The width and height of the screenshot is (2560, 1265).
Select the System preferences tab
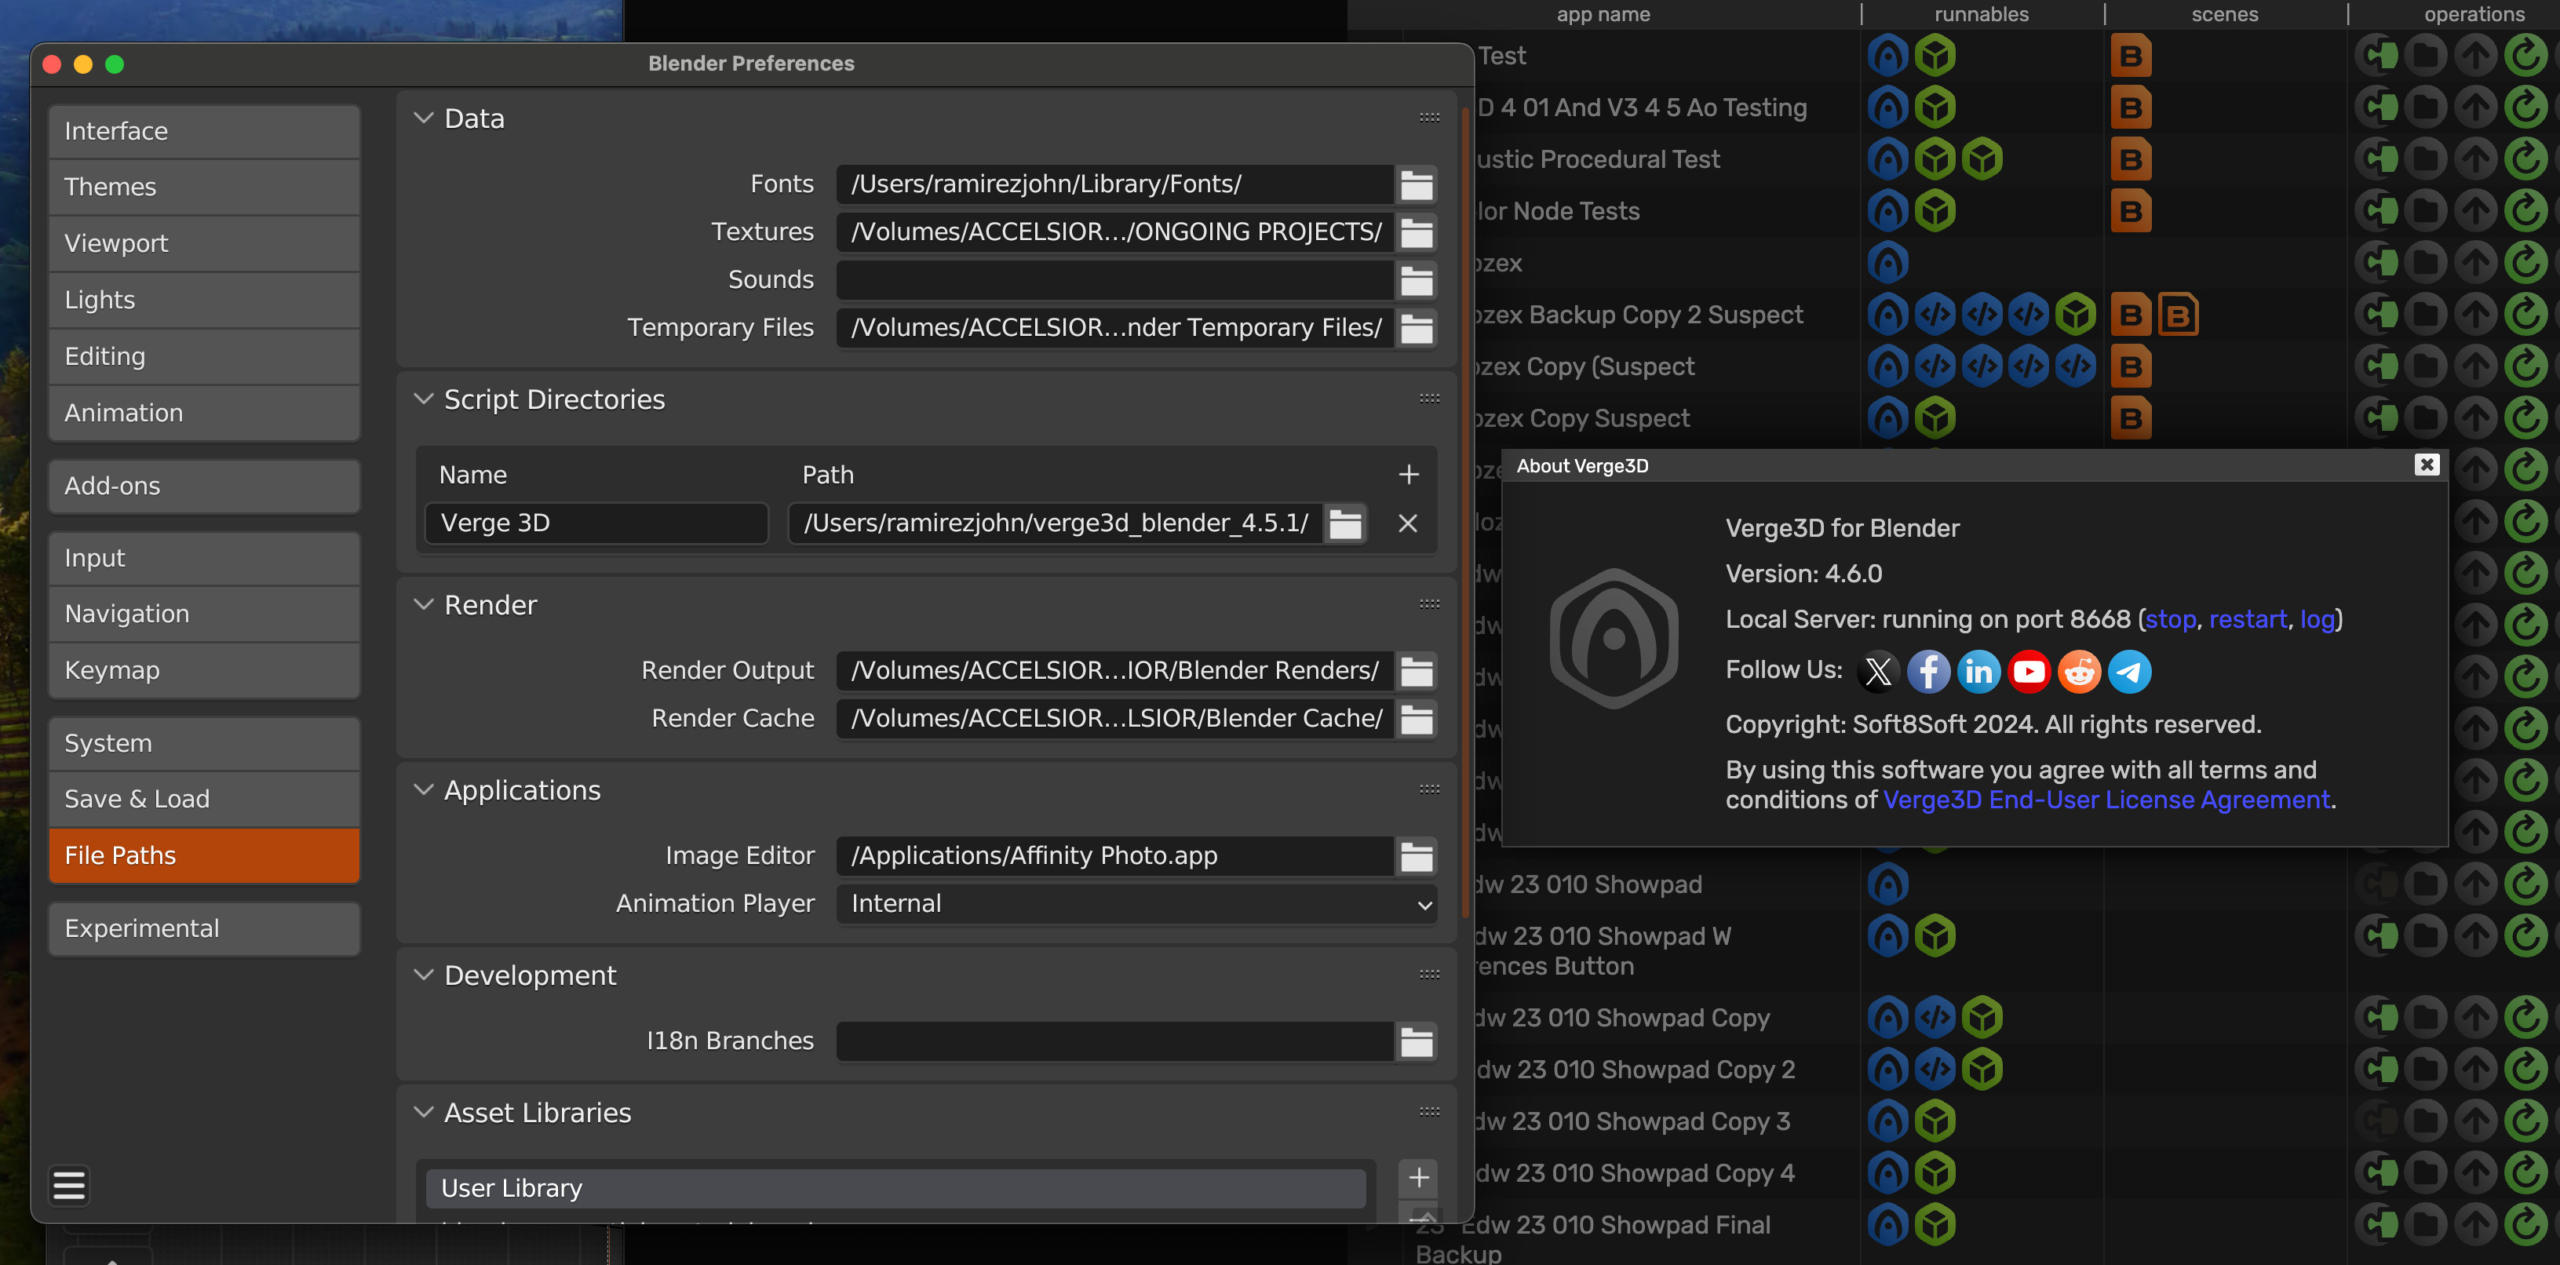(204, 743)
